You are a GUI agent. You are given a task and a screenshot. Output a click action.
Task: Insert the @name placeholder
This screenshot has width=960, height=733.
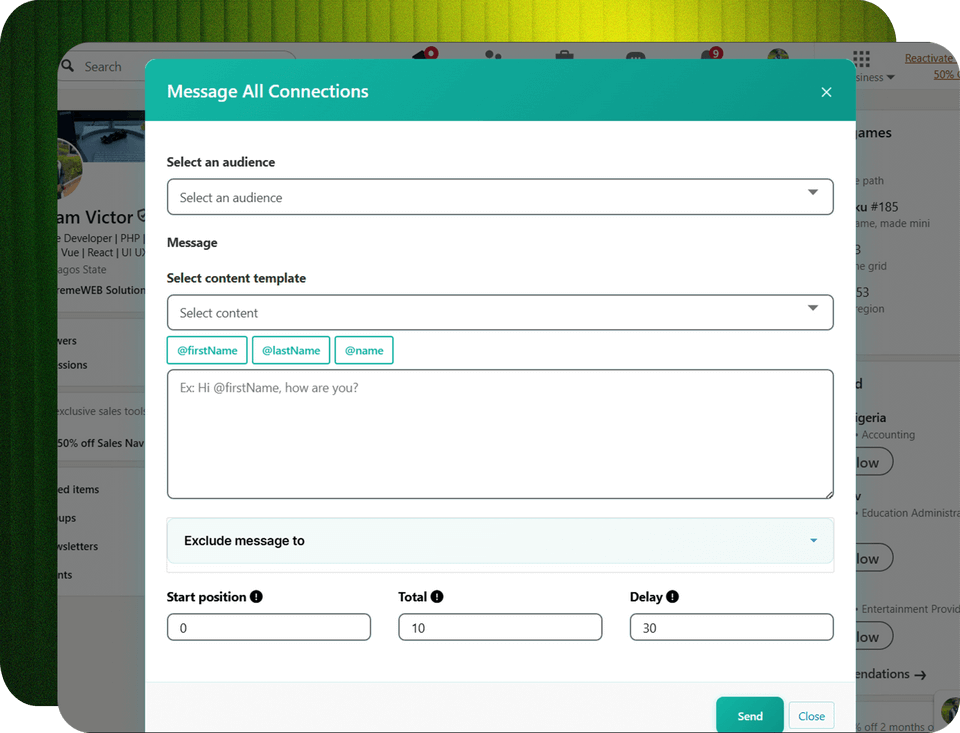(364, 350)
